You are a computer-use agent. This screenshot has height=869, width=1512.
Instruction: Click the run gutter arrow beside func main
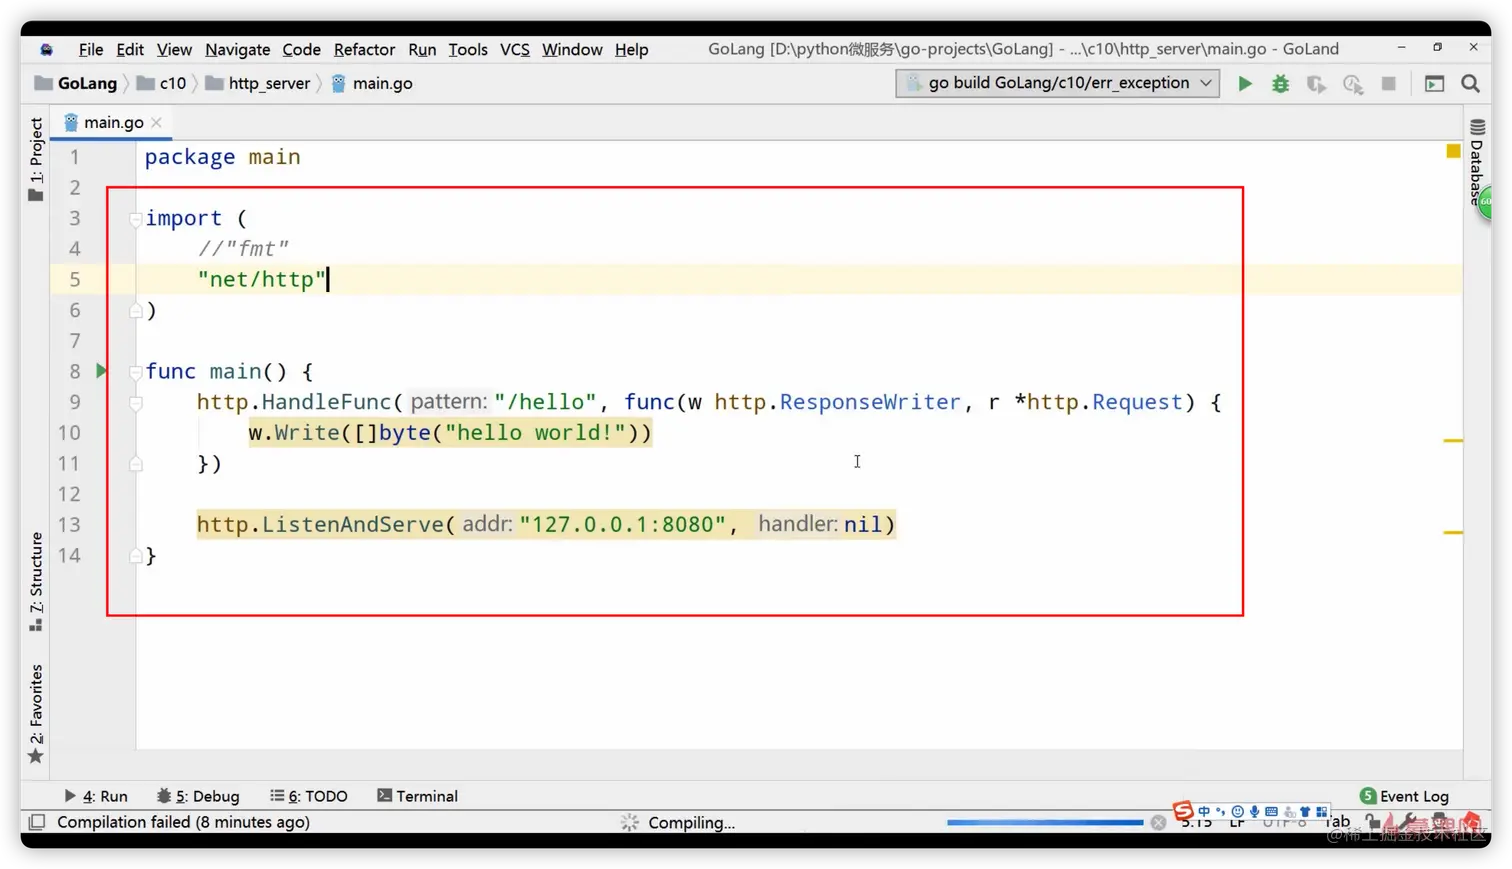[x=101, y=371]
